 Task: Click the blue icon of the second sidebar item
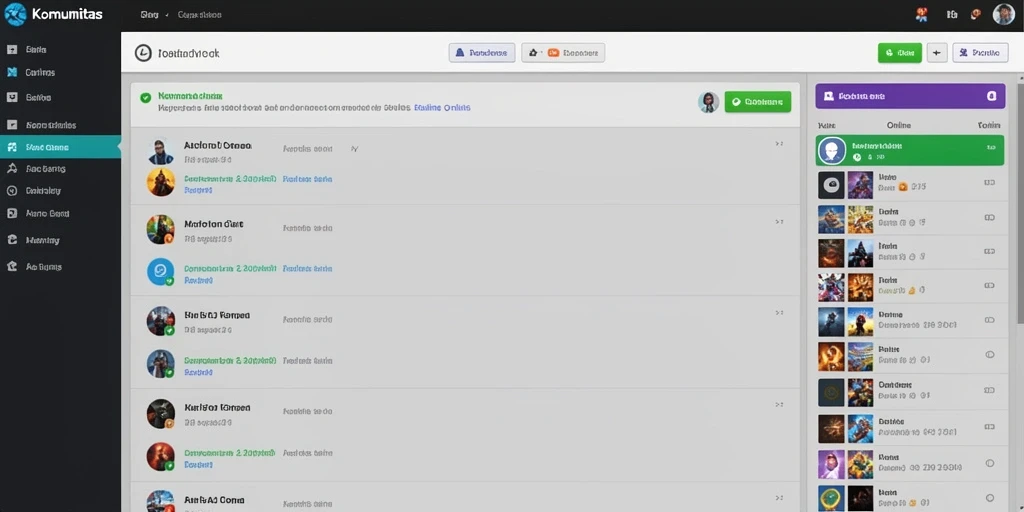tap(12, 72)
